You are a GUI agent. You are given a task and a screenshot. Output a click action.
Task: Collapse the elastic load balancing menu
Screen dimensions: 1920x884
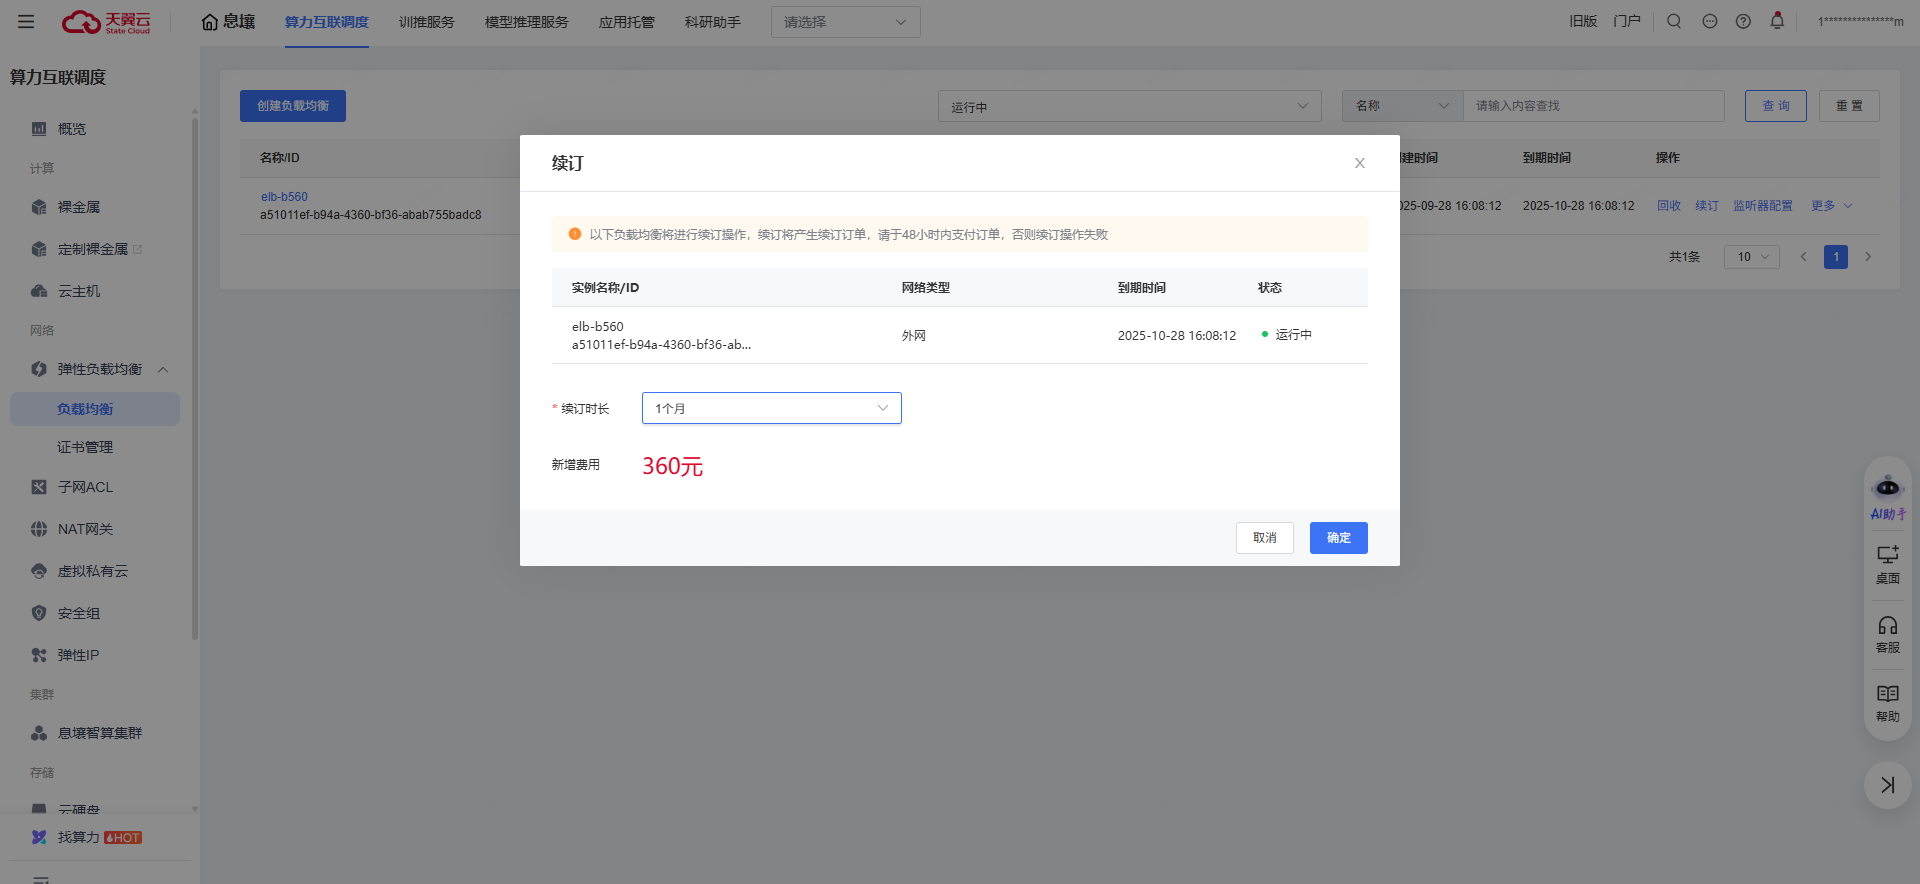point(163,370)
